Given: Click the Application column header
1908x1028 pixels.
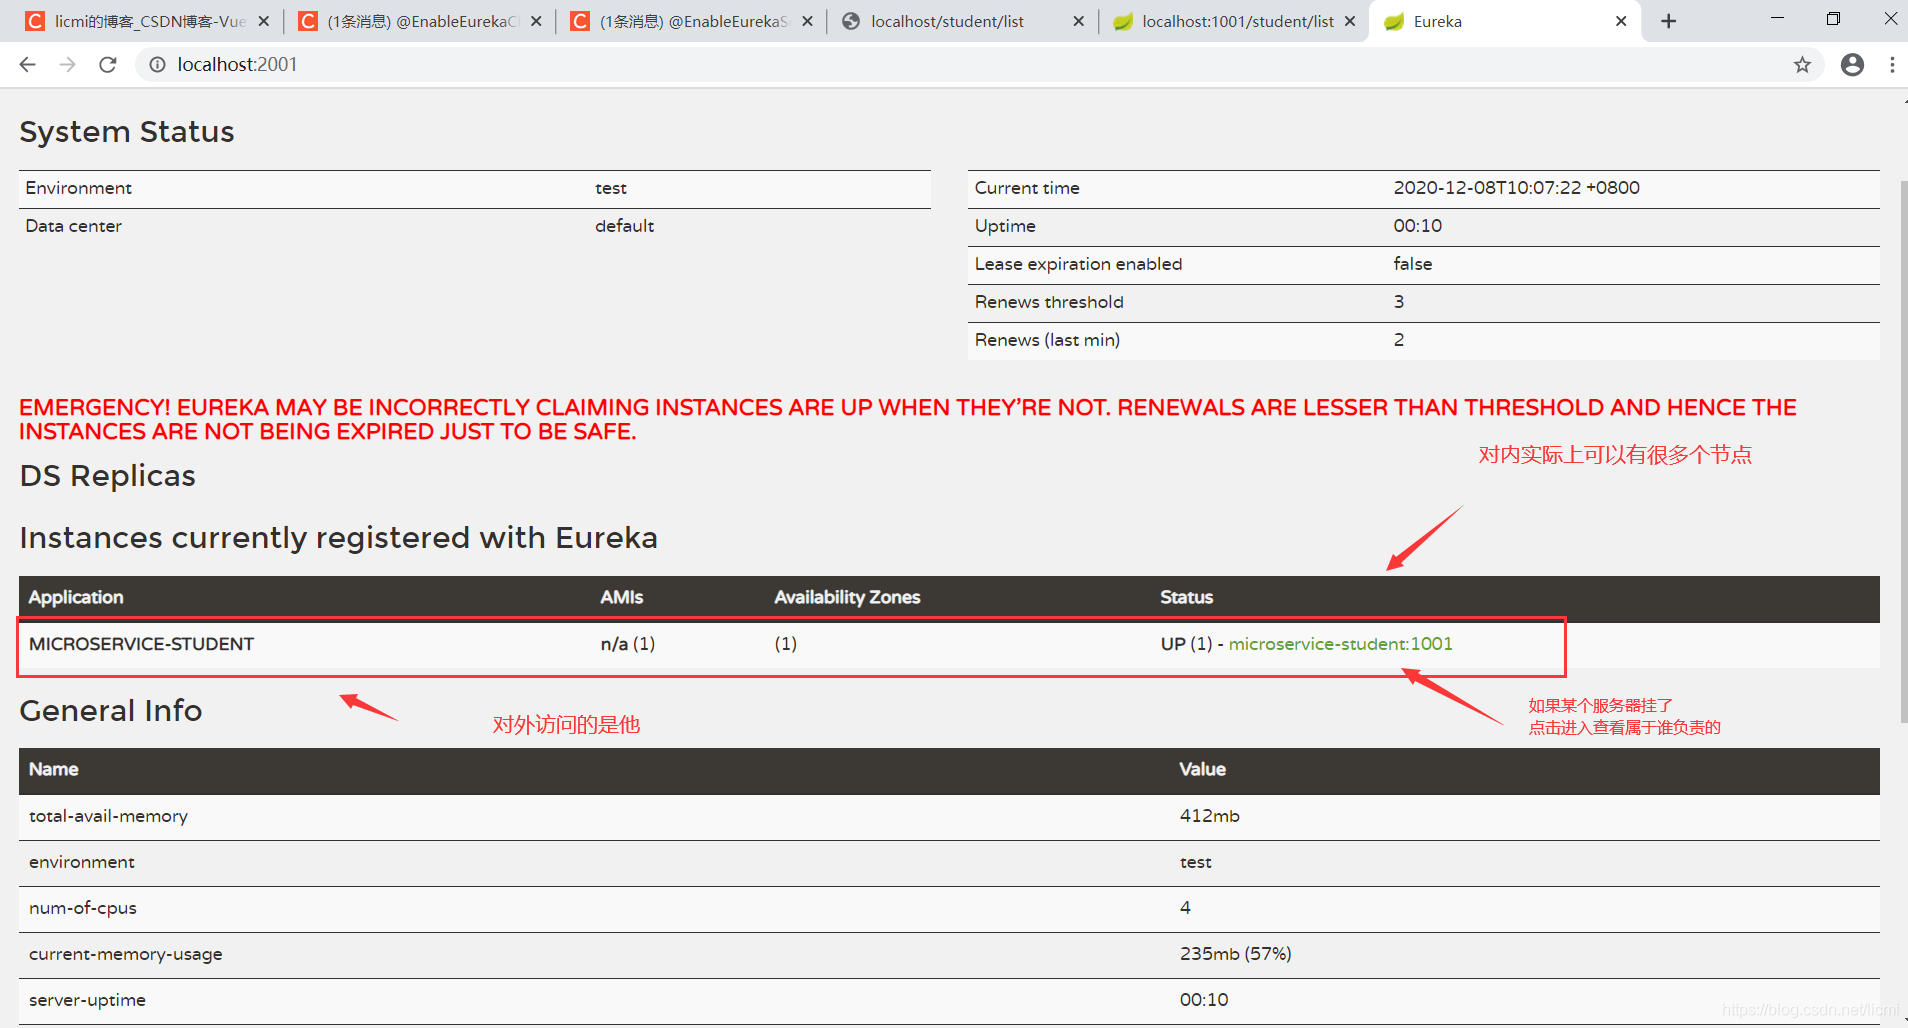Looking at the screenshot, I should [x=76, y=597].
